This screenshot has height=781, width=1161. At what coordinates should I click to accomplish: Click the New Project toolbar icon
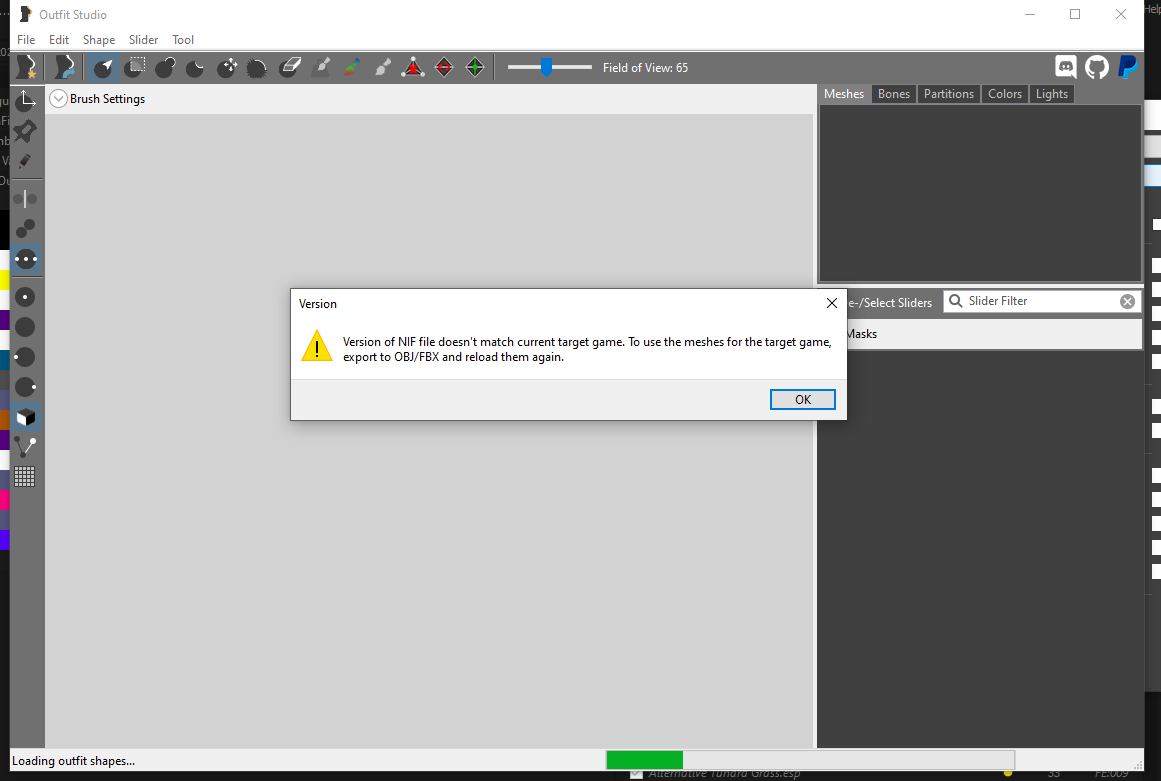tap(27, 67)
